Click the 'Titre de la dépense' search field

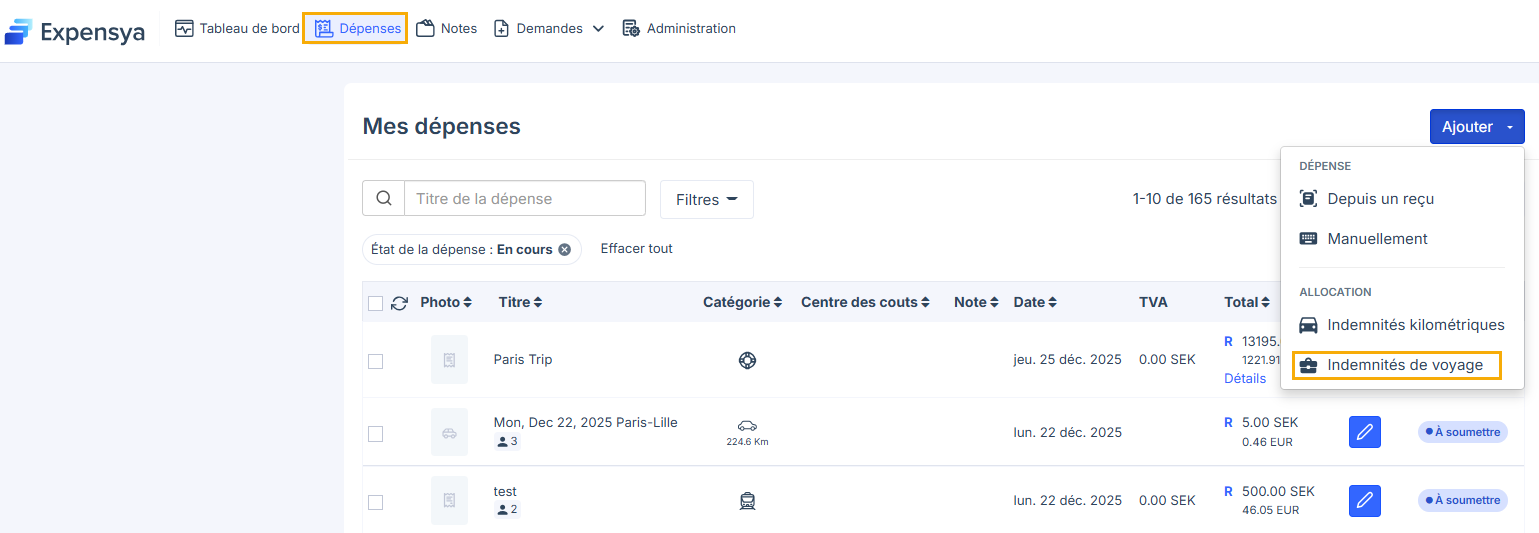click(524, 198)
